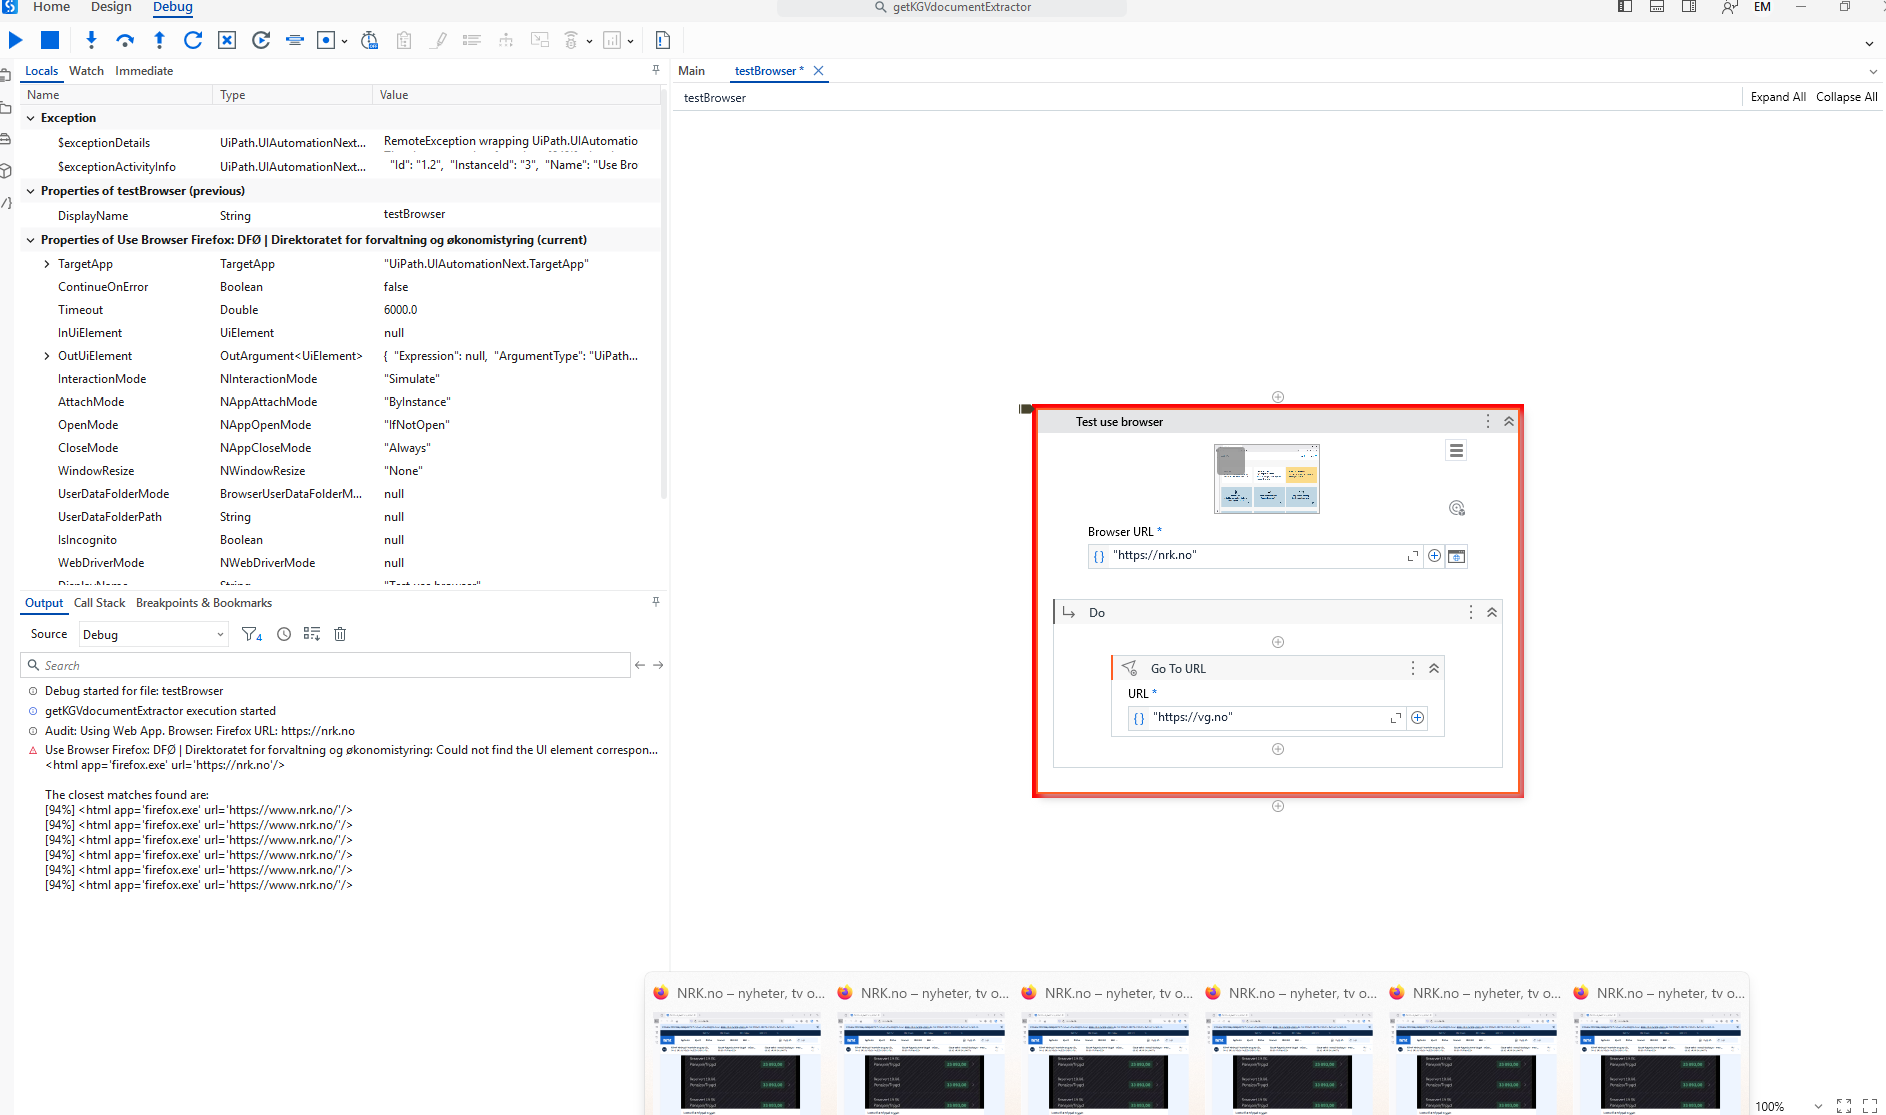Switch to the Call Stack tab
1886x1115 pixels.
pos(100,603)
